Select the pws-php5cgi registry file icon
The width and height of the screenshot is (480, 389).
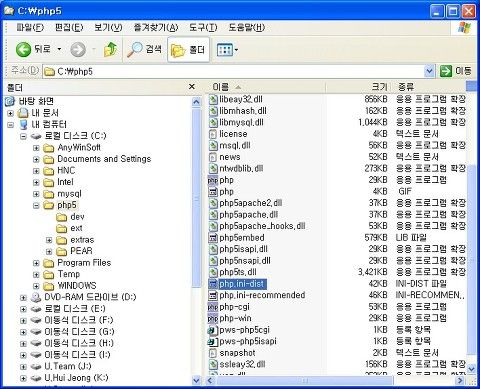tap(213, 330)
